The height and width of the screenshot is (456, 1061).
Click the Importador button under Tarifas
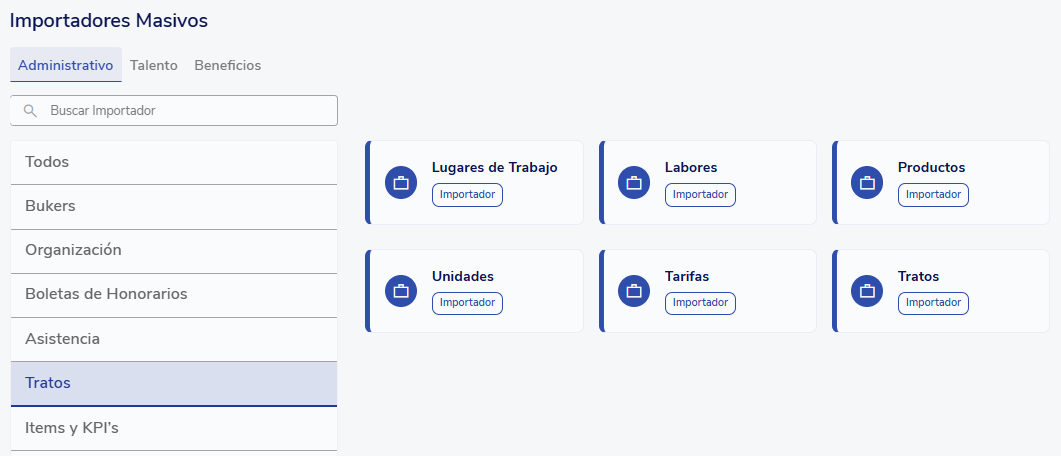pyautogui.click(x=700, y=303)
